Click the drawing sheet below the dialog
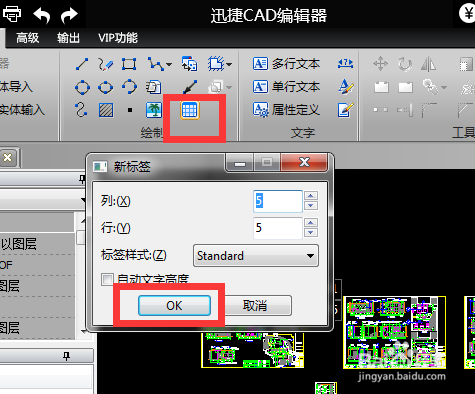The image size is (475, 394). point(253,349)
